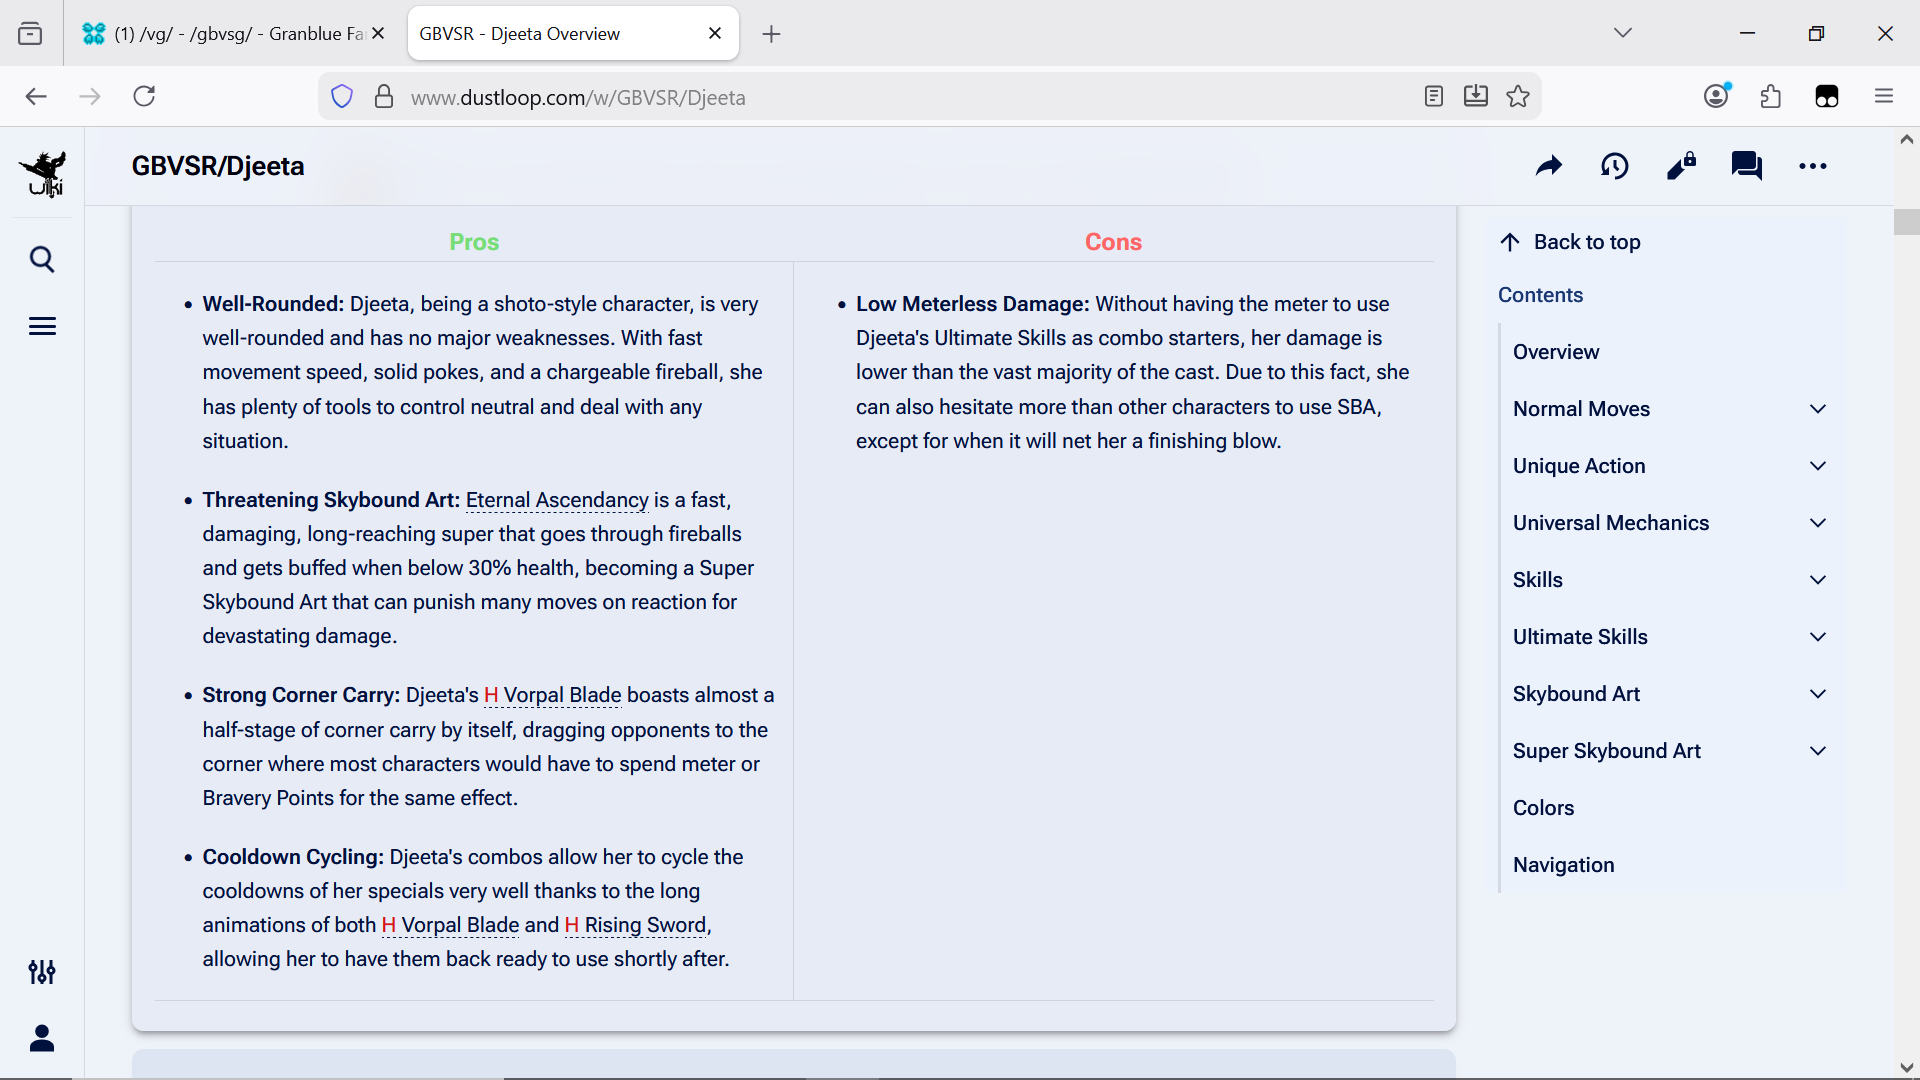Open a new browser tab
Viewport: 1920px width, 1080px height.
771,34
